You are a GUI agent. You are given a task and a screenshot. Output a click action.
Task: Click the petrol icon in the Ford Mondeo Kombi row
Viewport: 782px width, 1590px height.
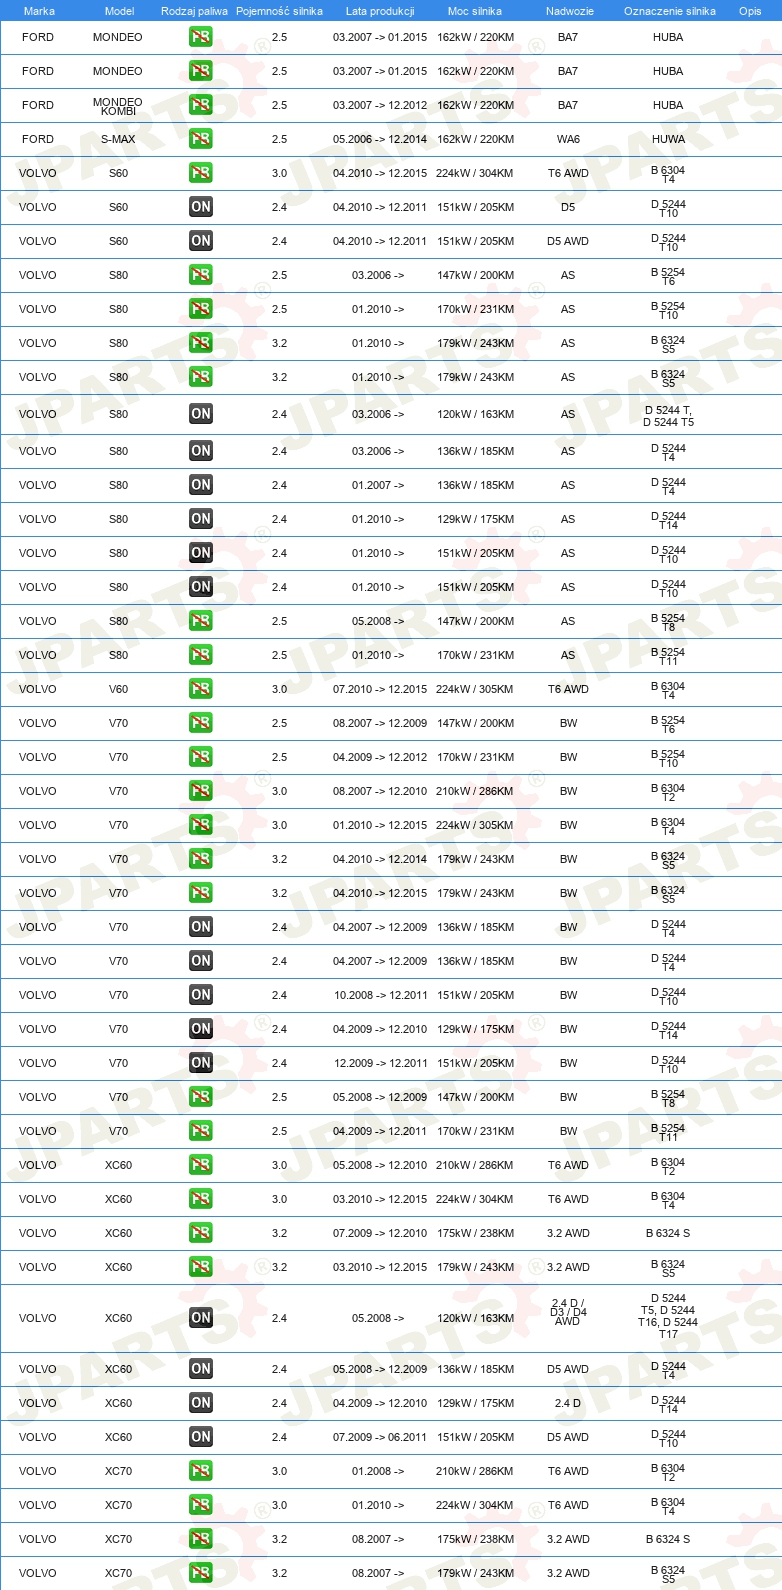pyautogui.click(x=201, y=105)
